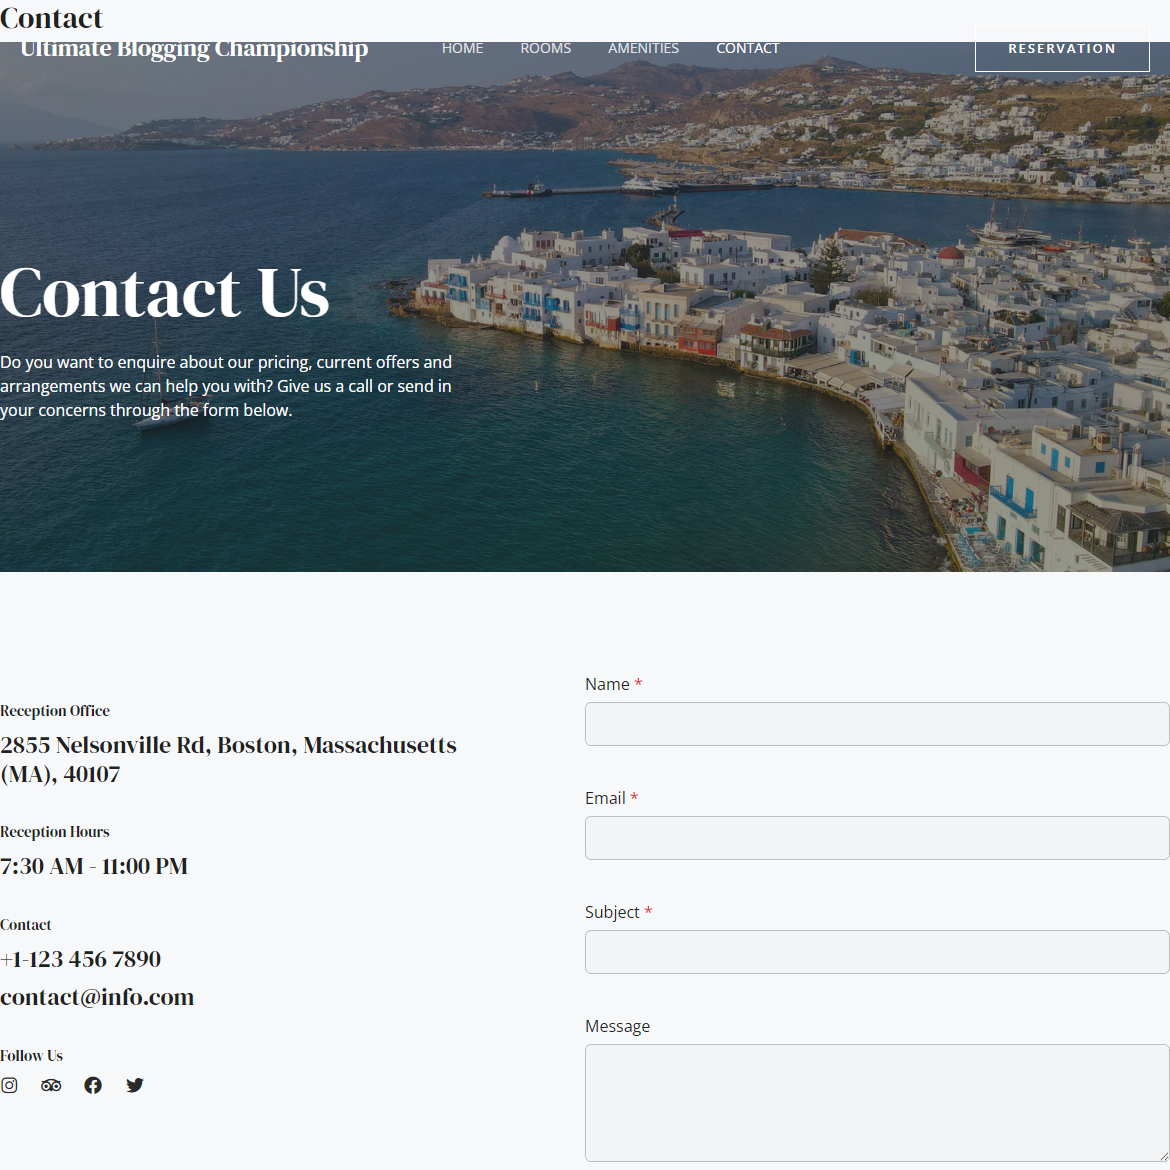Click the Ultimate Blogging Championship site title
The image size is (1170, 1170).
click(x=194, y=49)
